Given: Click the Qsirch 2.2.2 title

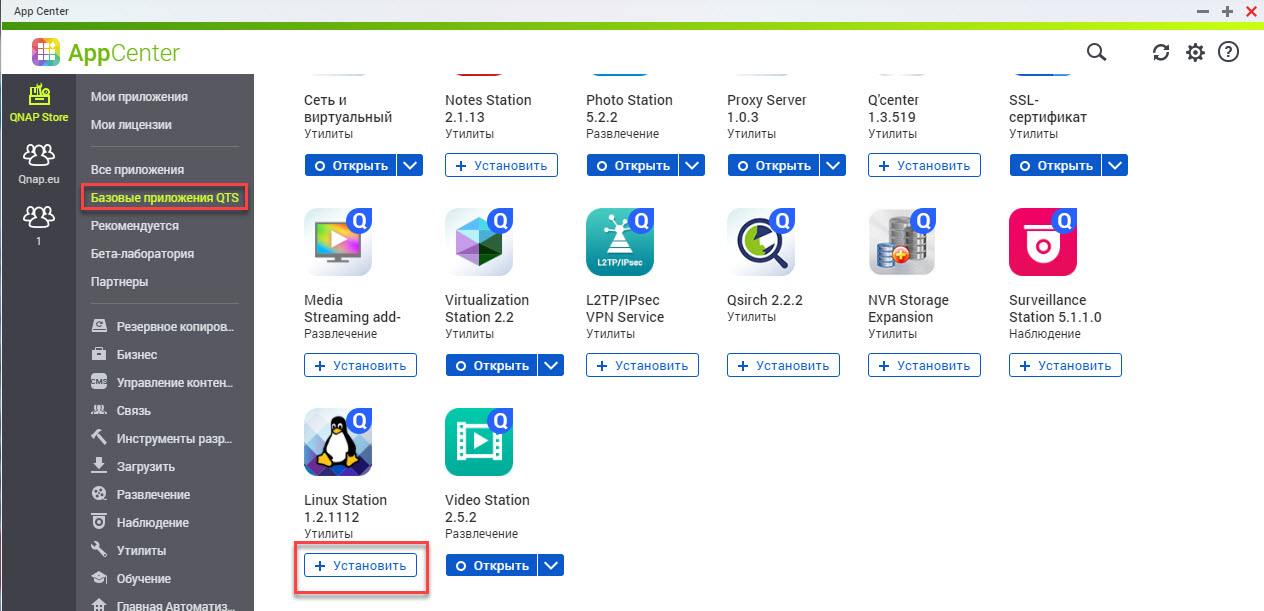Looking at the screenshot, I should tap(765, 300).
